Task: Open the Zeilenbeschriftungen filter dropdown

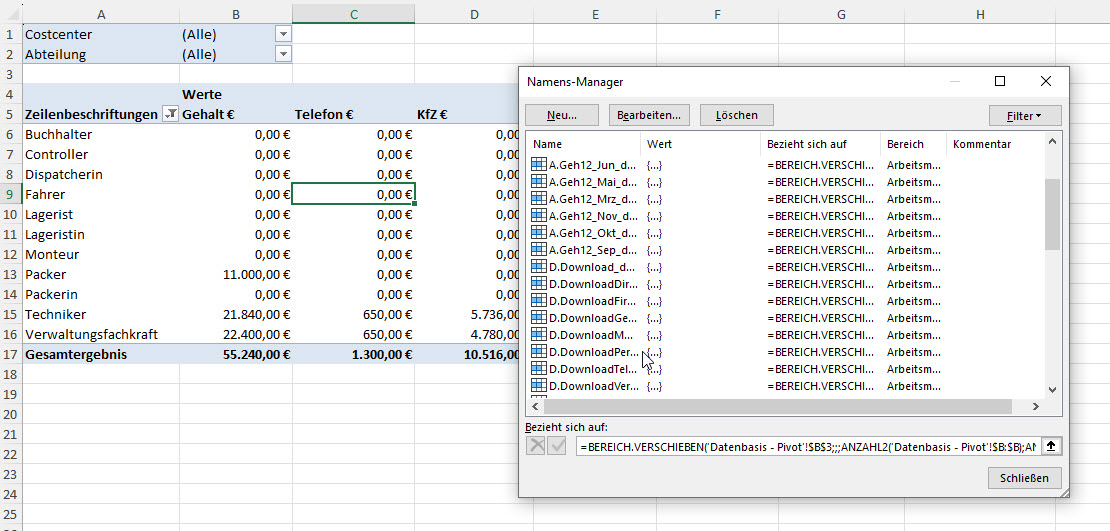Action: (x=170, y=115)
